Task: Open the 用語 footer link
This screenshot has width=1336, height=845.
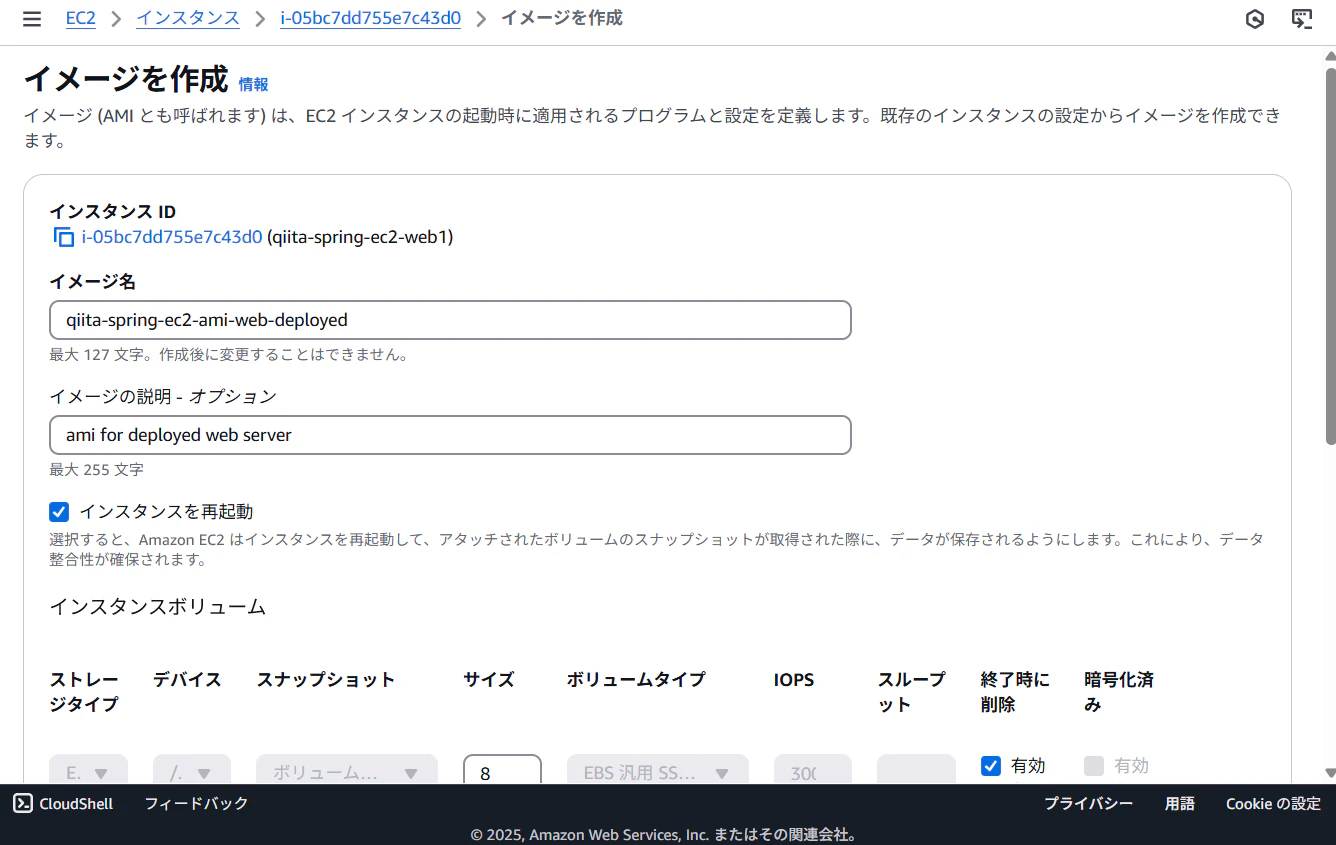Action: 1180,803
